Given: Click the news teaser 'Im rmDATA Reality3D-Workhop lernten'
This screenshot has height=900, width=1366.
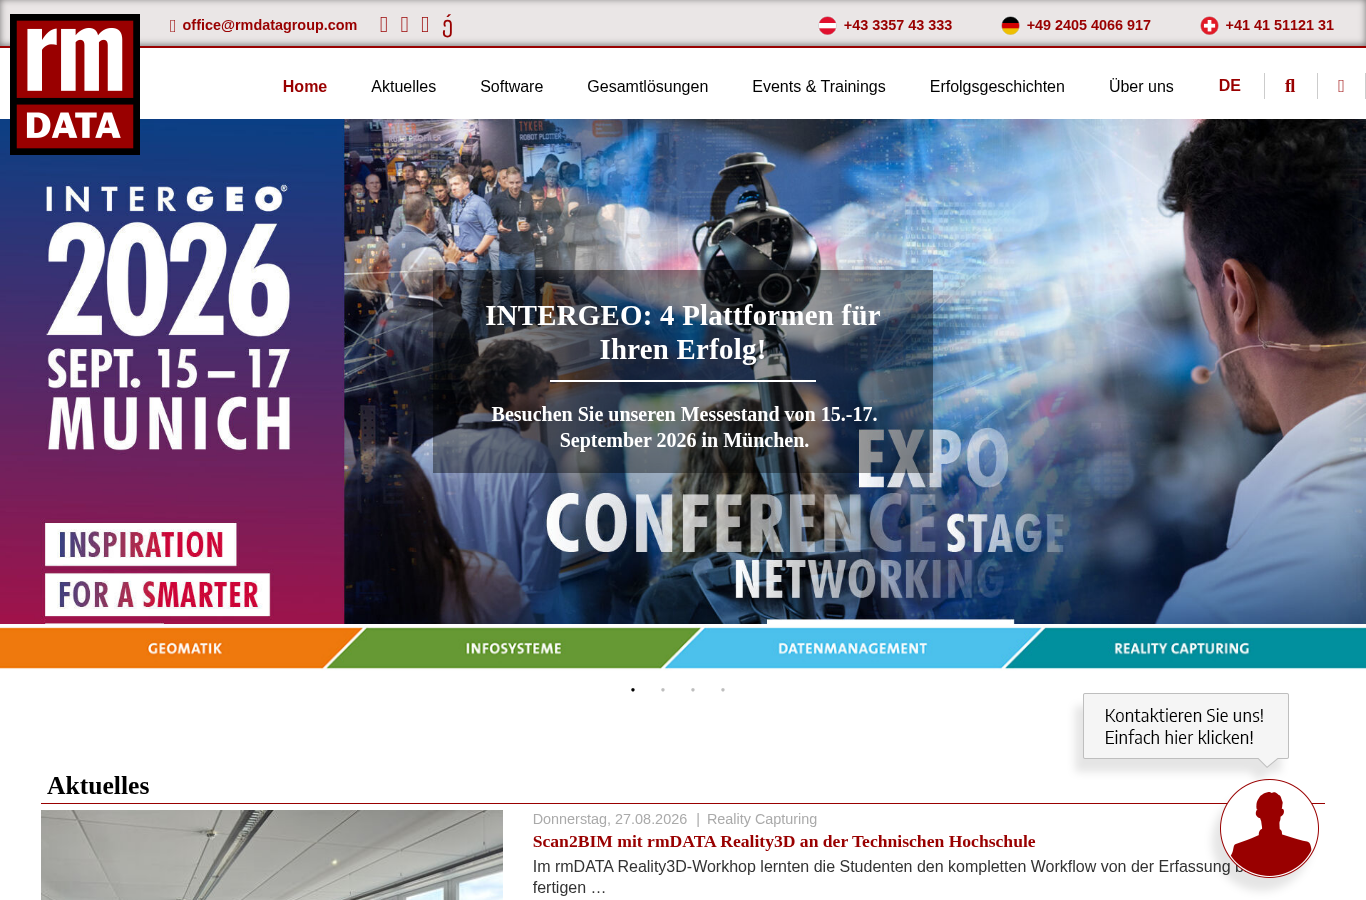Looking at the screenshot, I should click(x=887, y=877).
